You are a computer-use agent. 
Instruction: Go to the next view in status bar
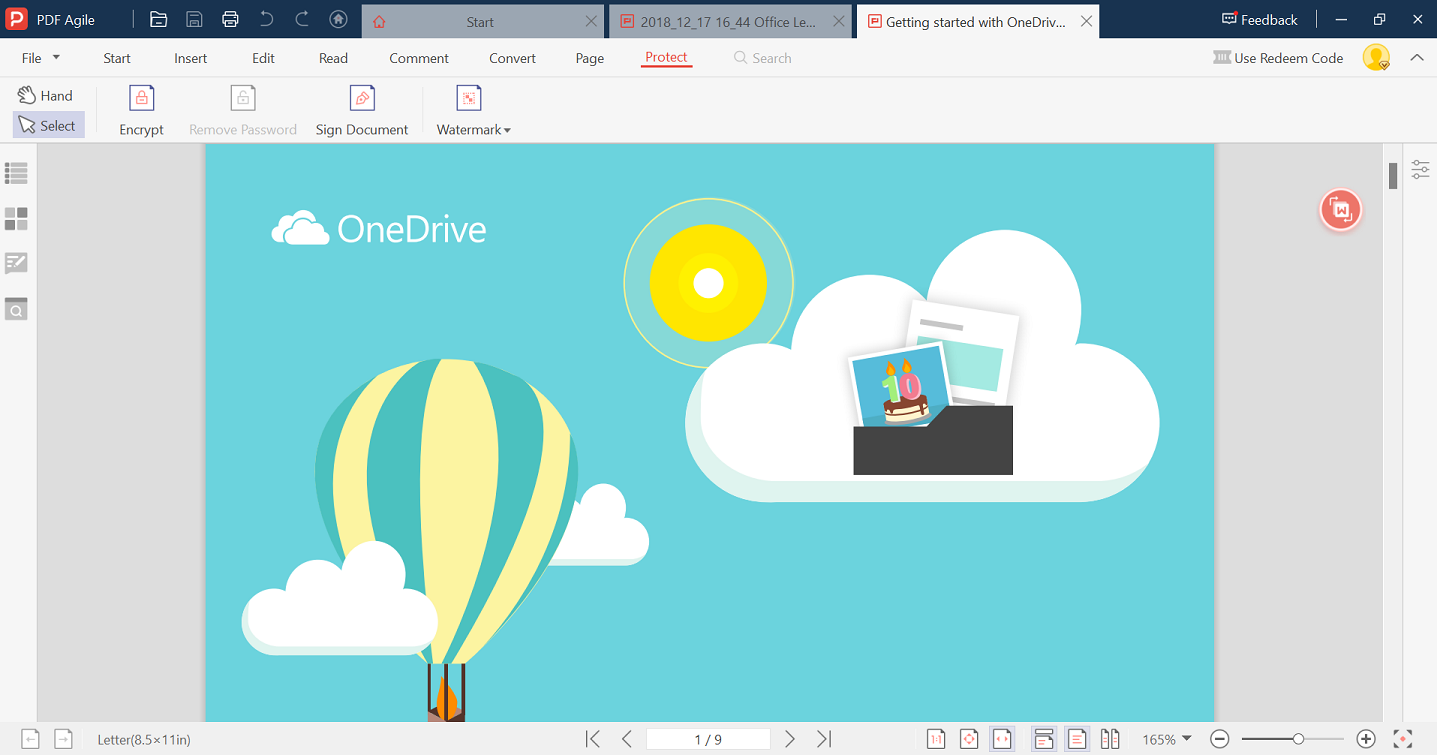(63, 739)
